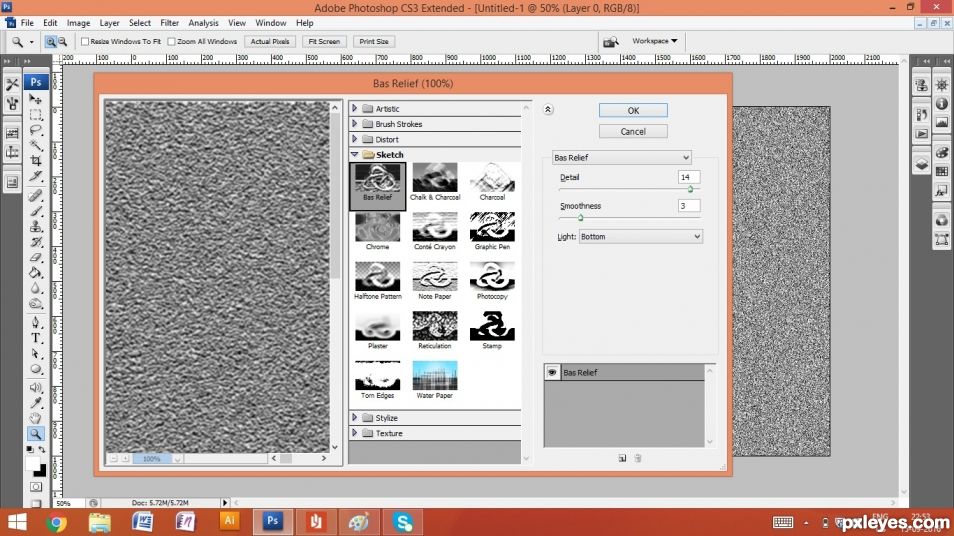Open the Bas Relief filter dropdown

coord(621,158)
